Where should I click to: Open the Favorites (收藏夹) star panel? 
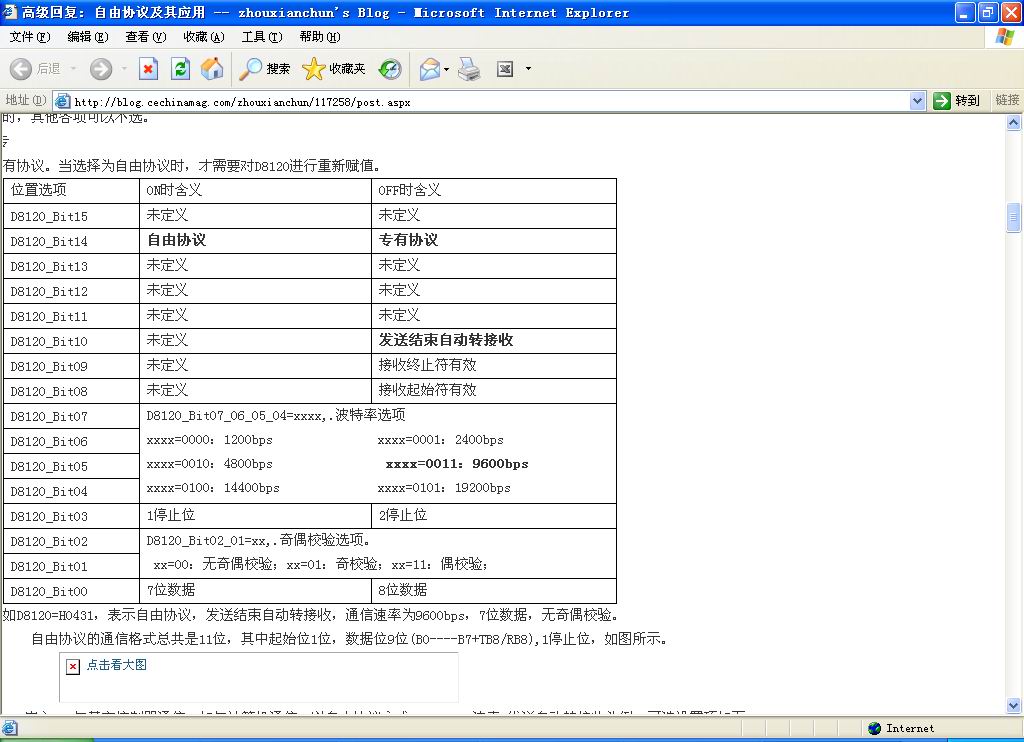(x=335, y=69)
